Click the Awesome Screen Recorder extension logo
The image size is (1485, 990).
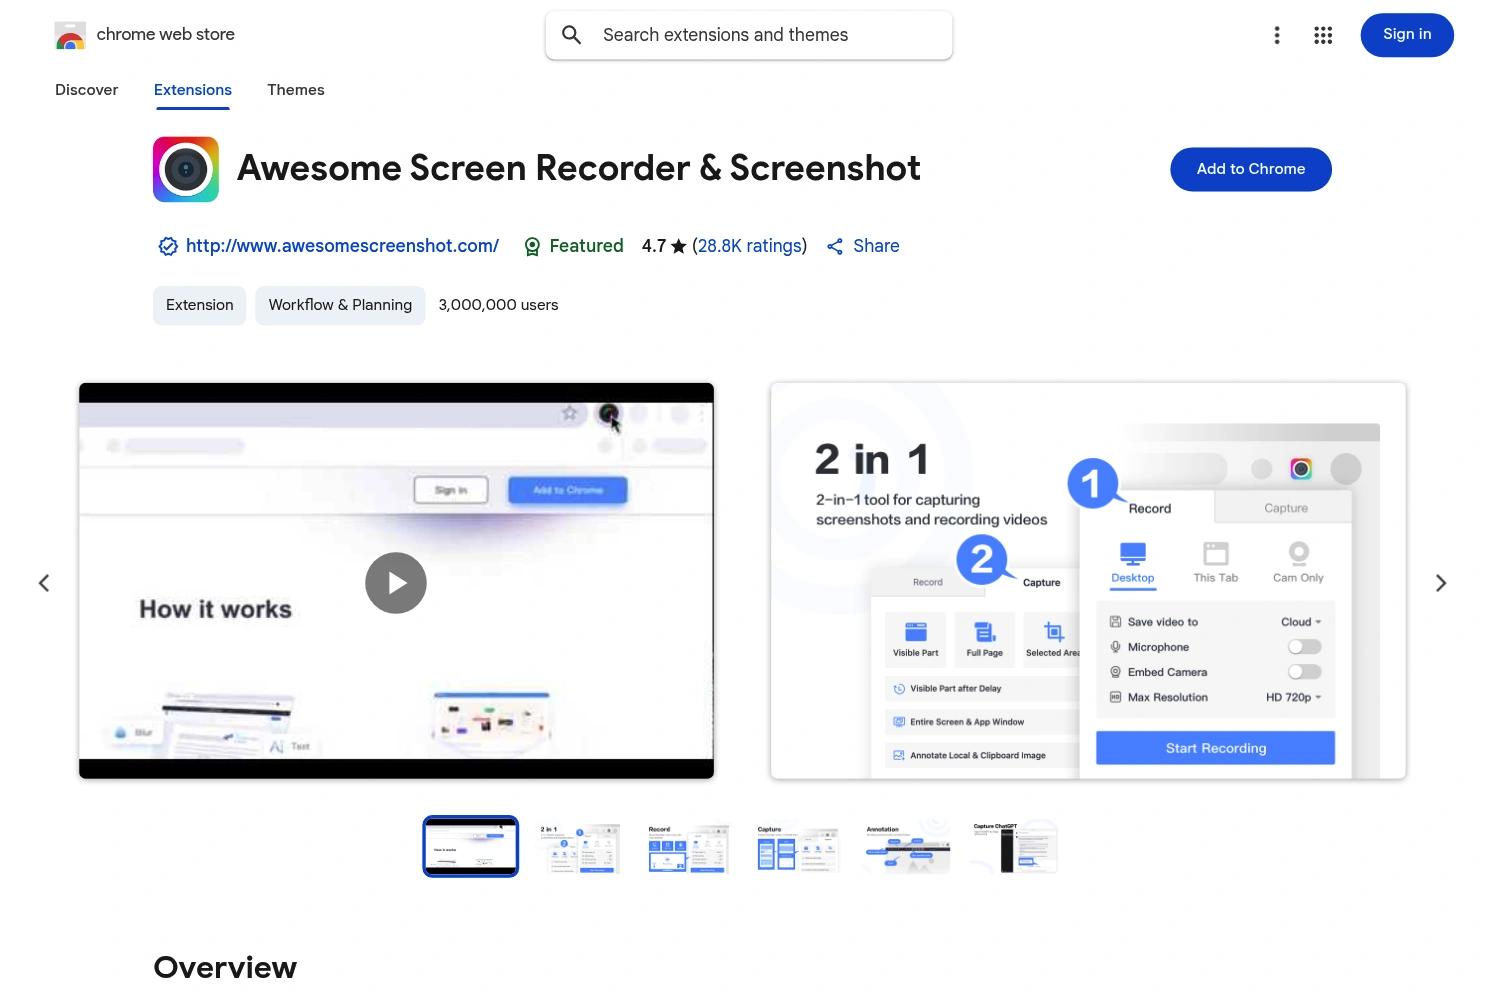coord(185,169)
